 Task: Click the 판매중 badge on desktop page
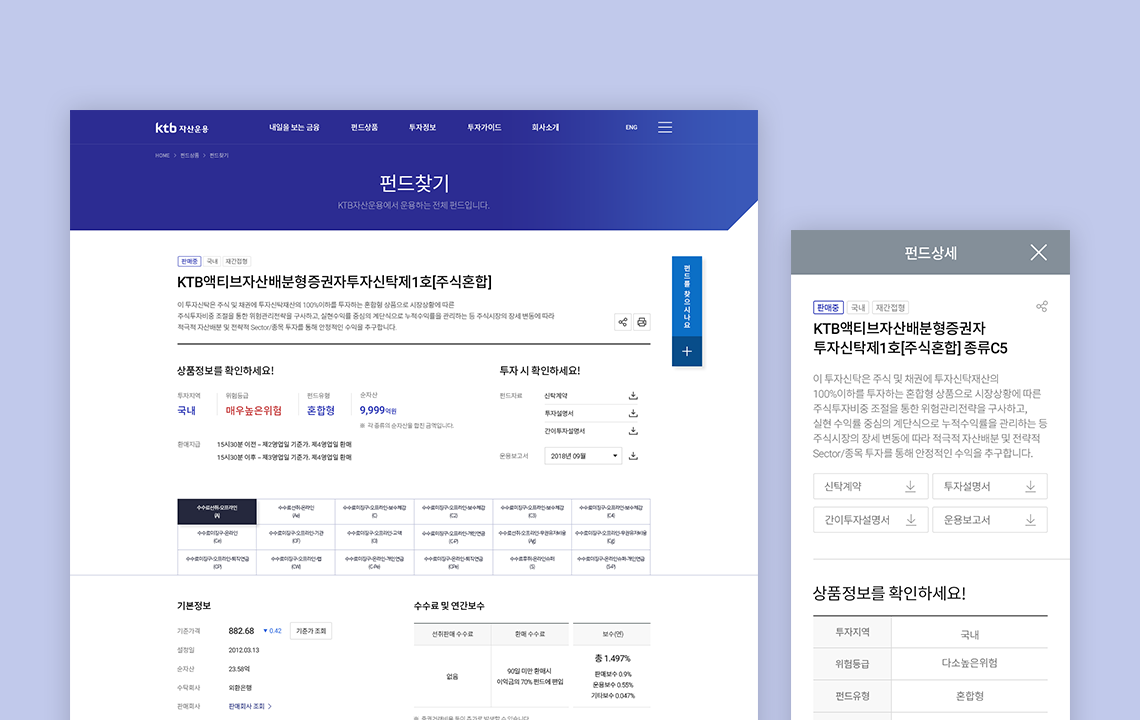pyautogui.click(x=189, y=261)
